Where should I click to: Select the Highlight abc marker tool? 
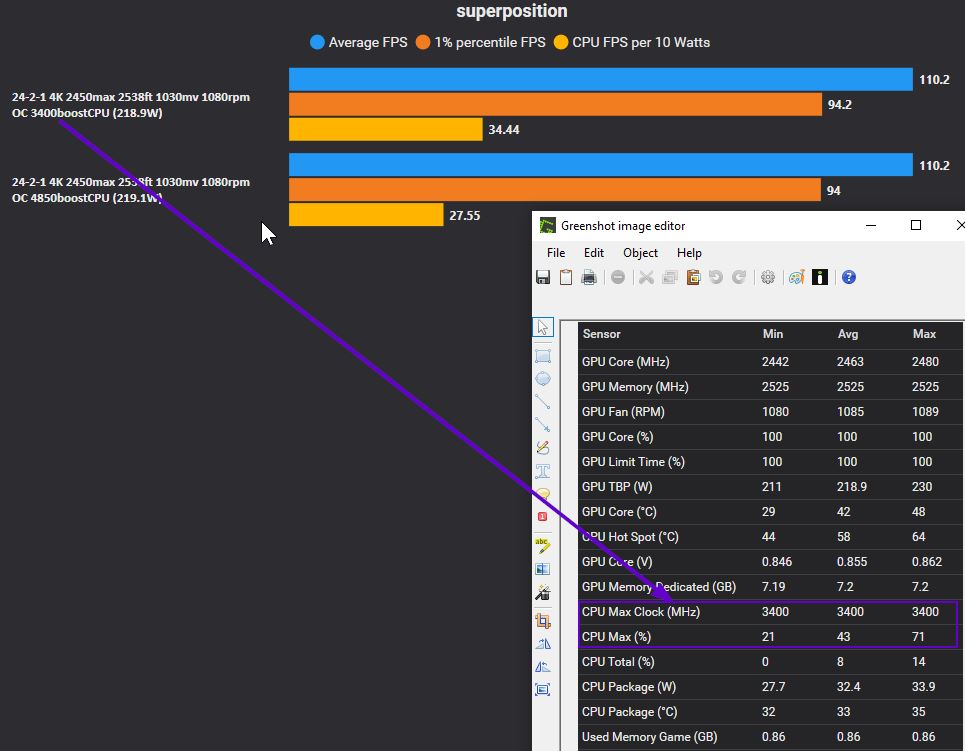click(543, 545)
